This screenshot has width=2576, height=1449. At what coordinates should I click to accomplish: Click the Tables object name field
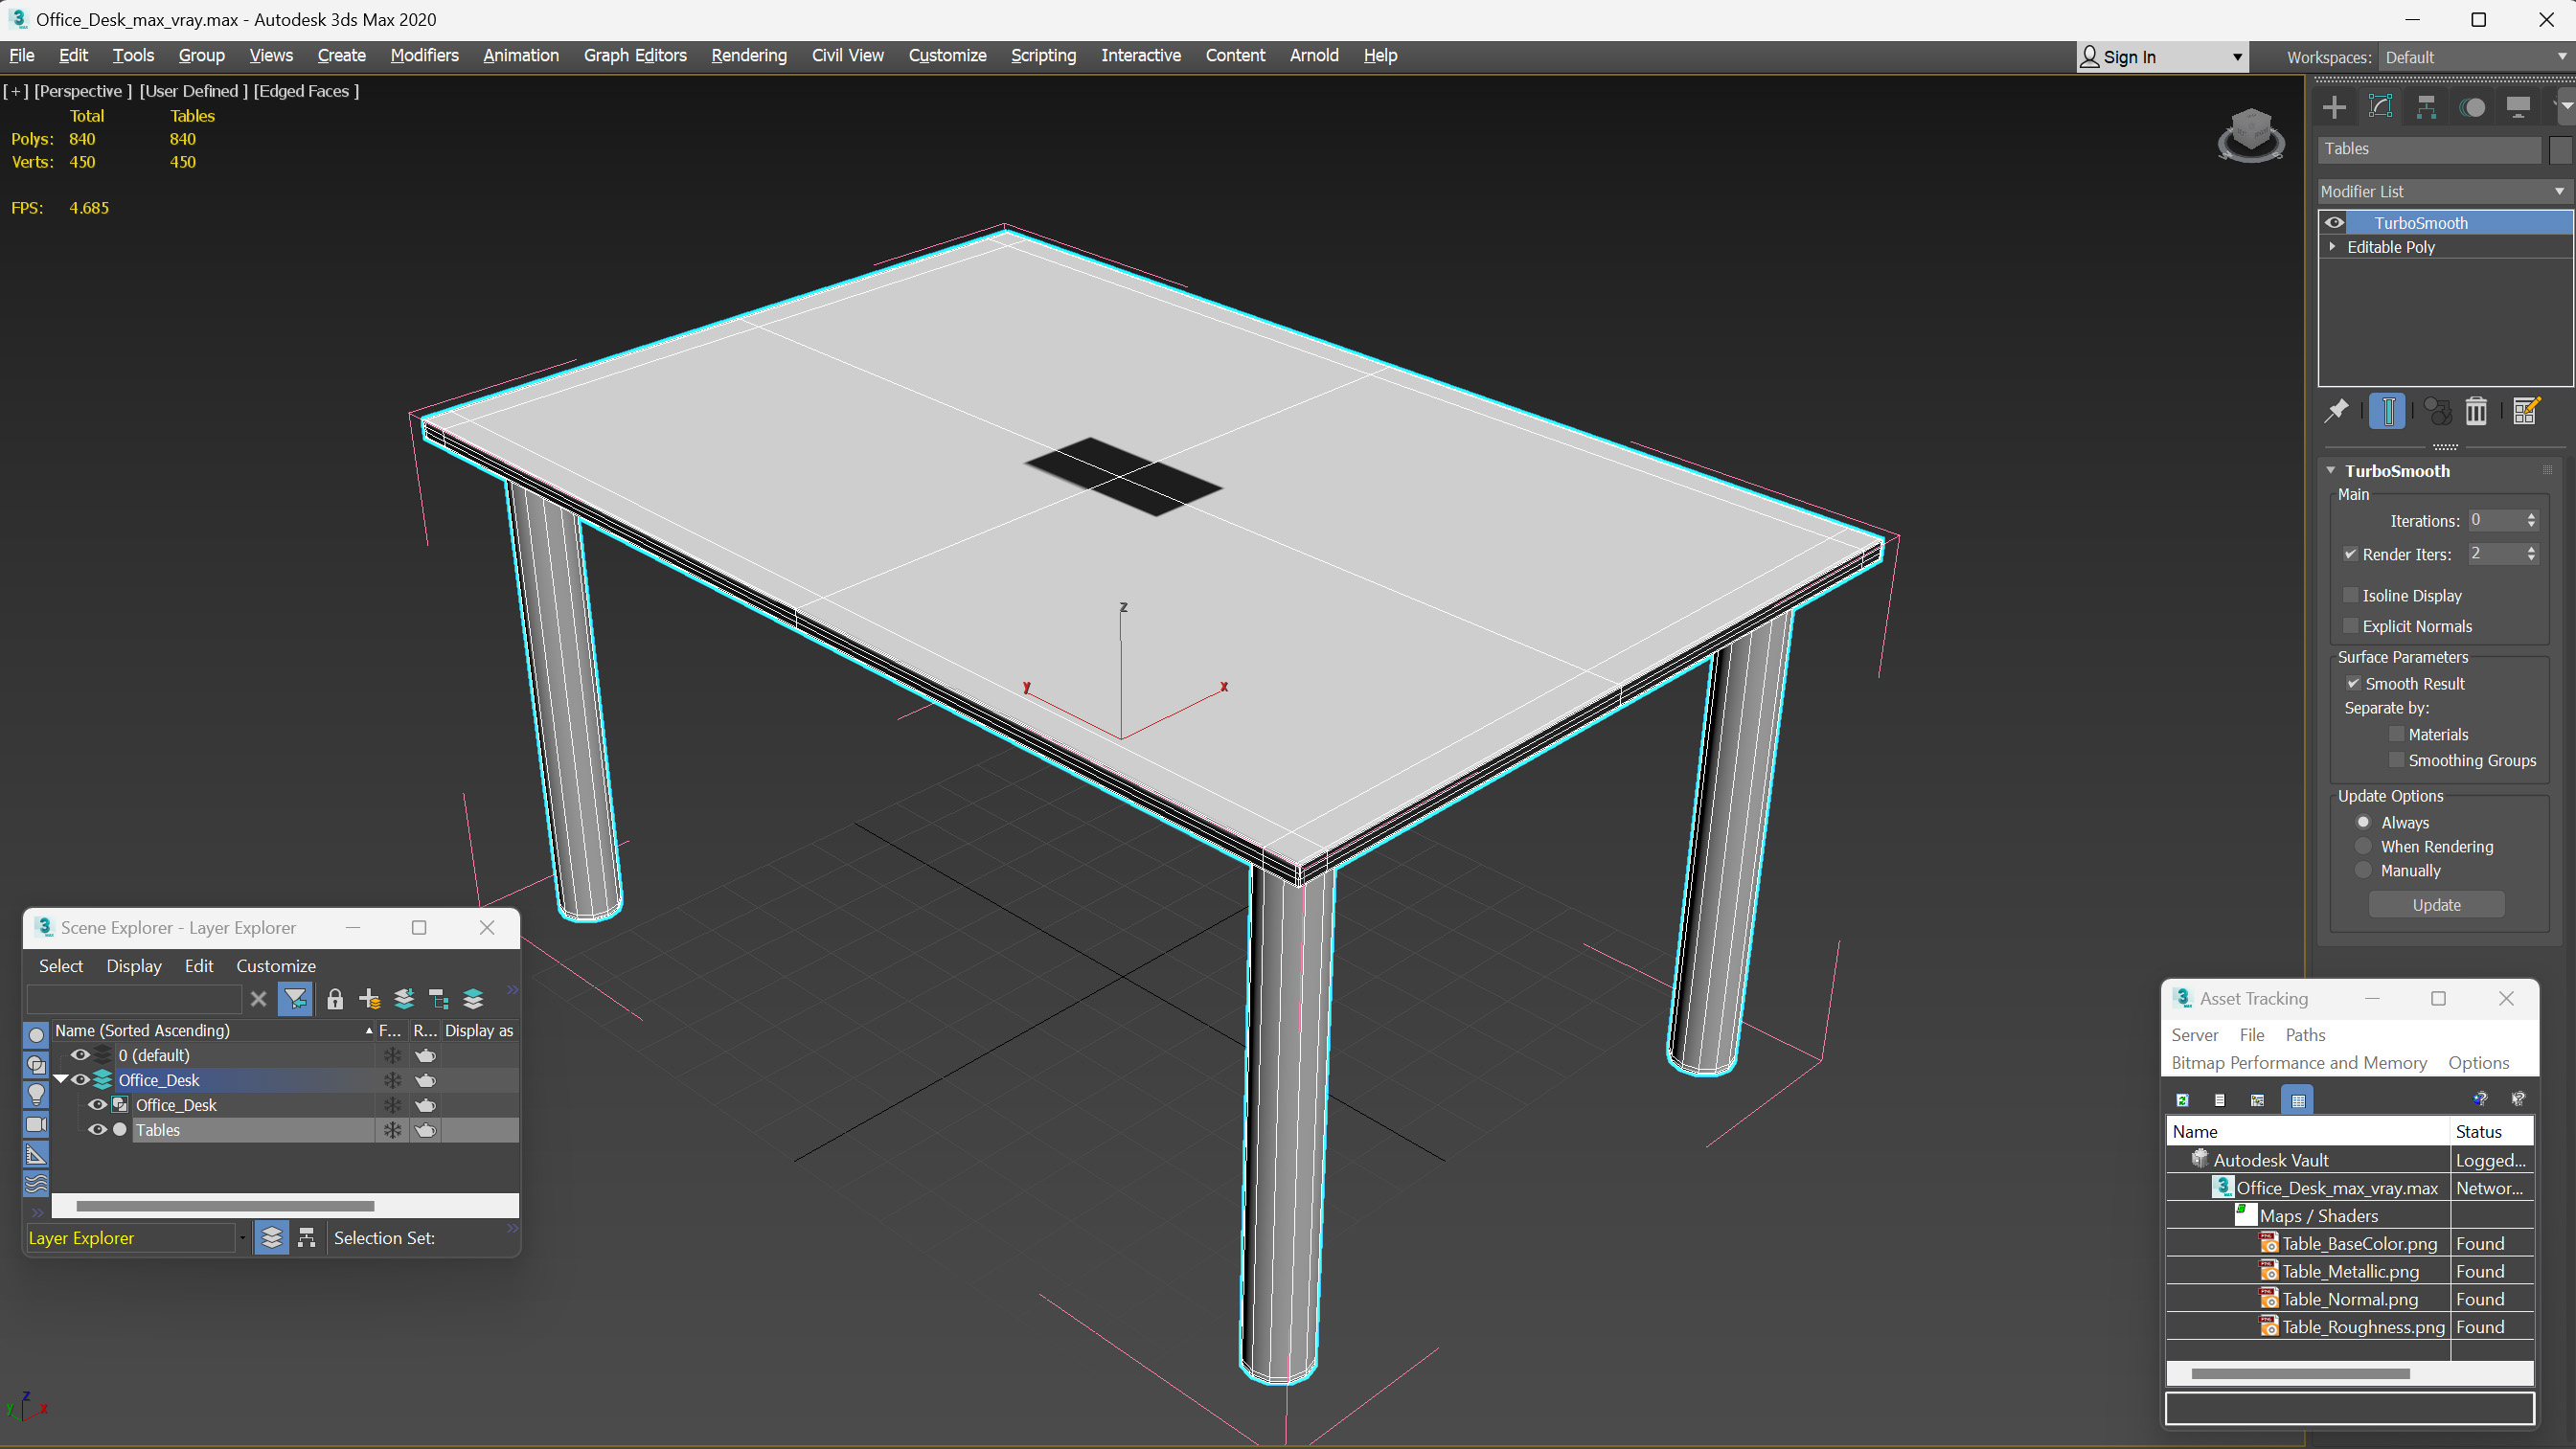(2429, 149)
